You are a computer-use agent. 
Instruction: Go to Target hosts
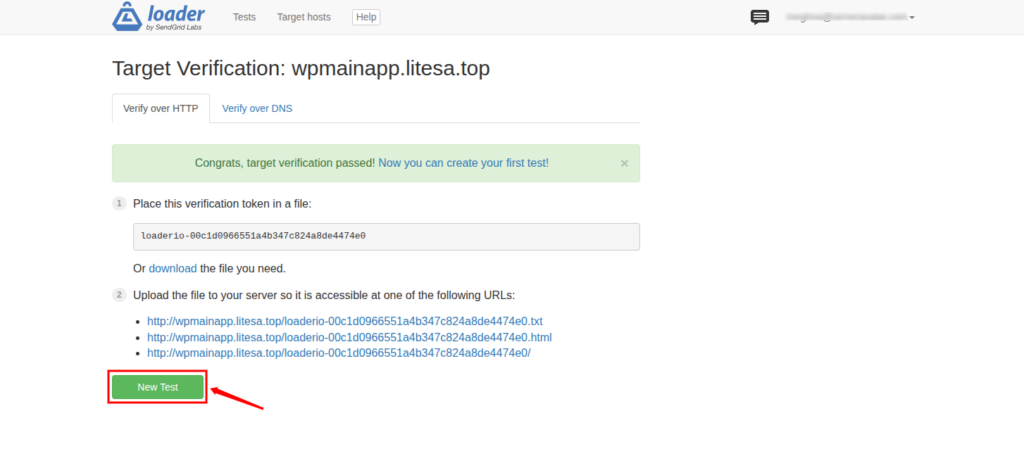[304, 17]
